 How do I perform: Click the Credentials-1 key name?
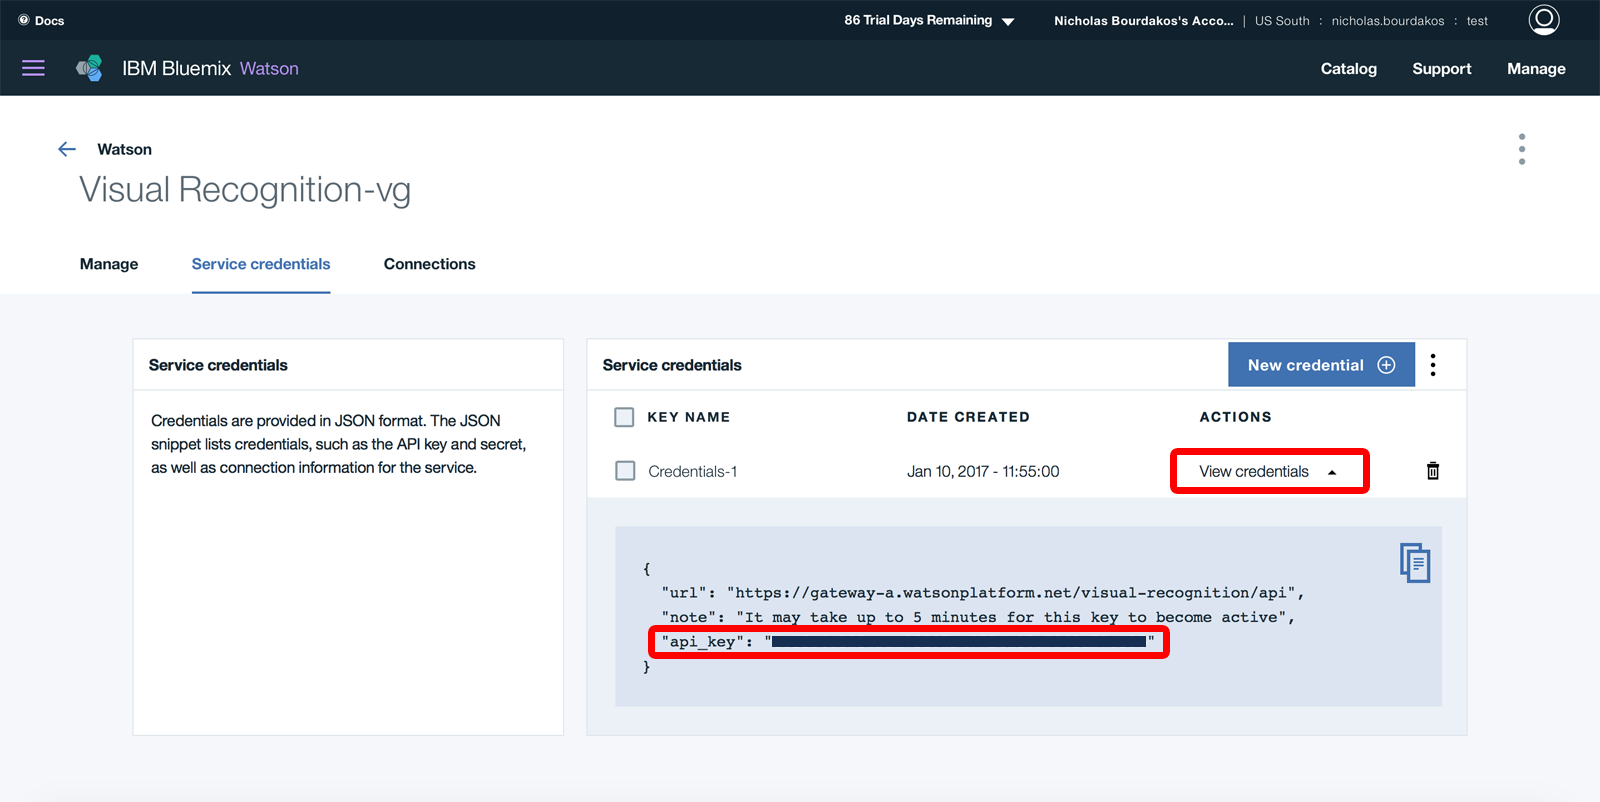tap(692, 472)
